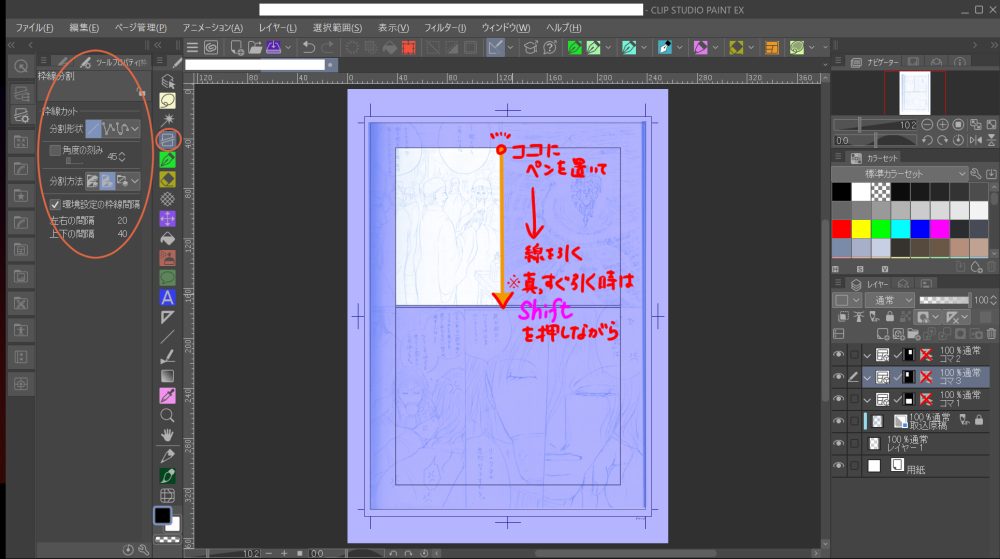This screenshot has height=559, width=1000.
Task: Select the auto select magic wand tool
Action: 168,120
